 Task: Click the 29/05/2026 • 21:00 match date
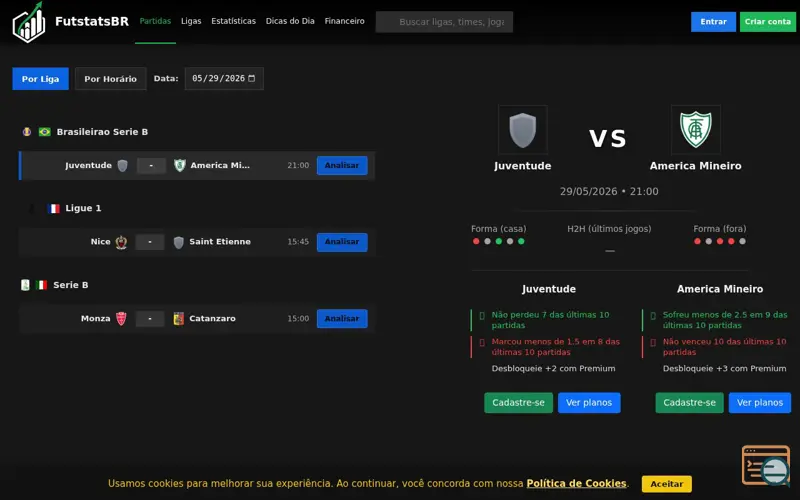[x=609, y=191]
